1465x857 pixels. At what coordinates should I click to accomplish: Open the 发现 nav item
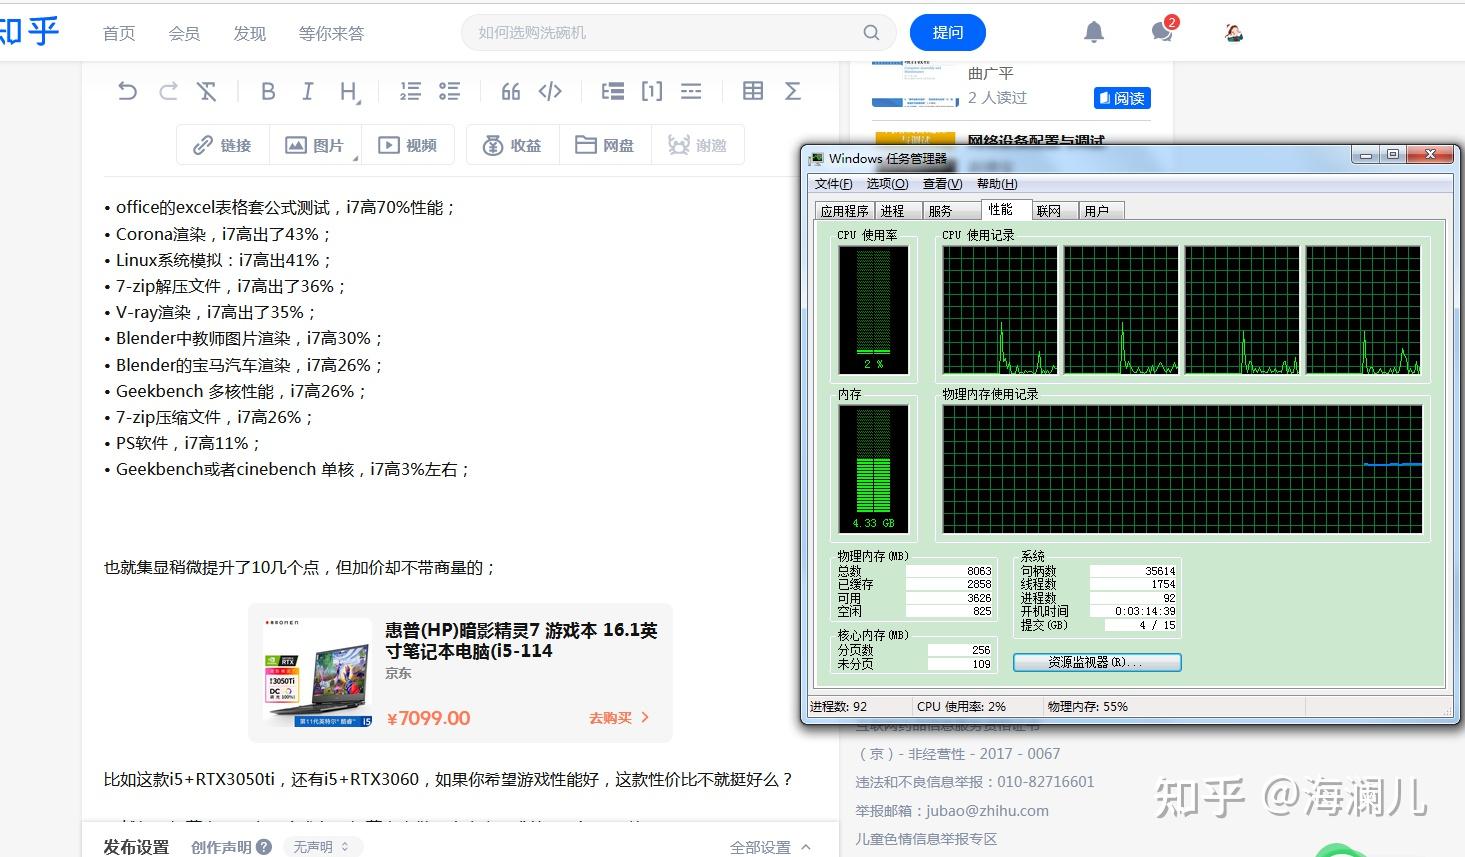click(250, 33)
